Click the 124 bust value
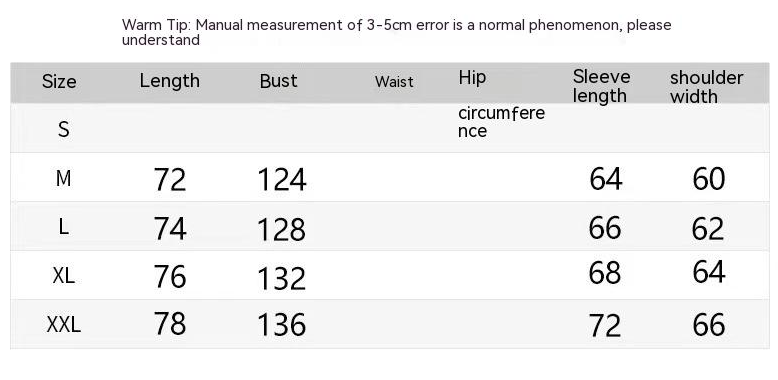This screenshot has height=380, width=778. tap(282, 180)
